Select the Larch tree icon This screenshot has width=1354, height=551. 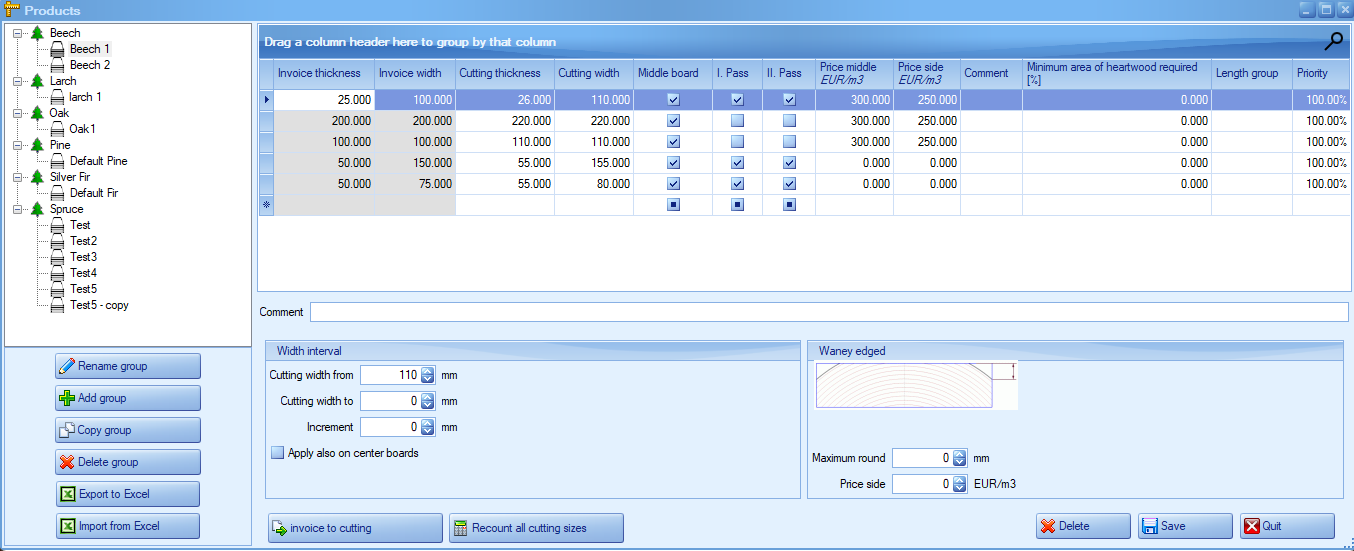pyautogui.click(x=37, y=81)
